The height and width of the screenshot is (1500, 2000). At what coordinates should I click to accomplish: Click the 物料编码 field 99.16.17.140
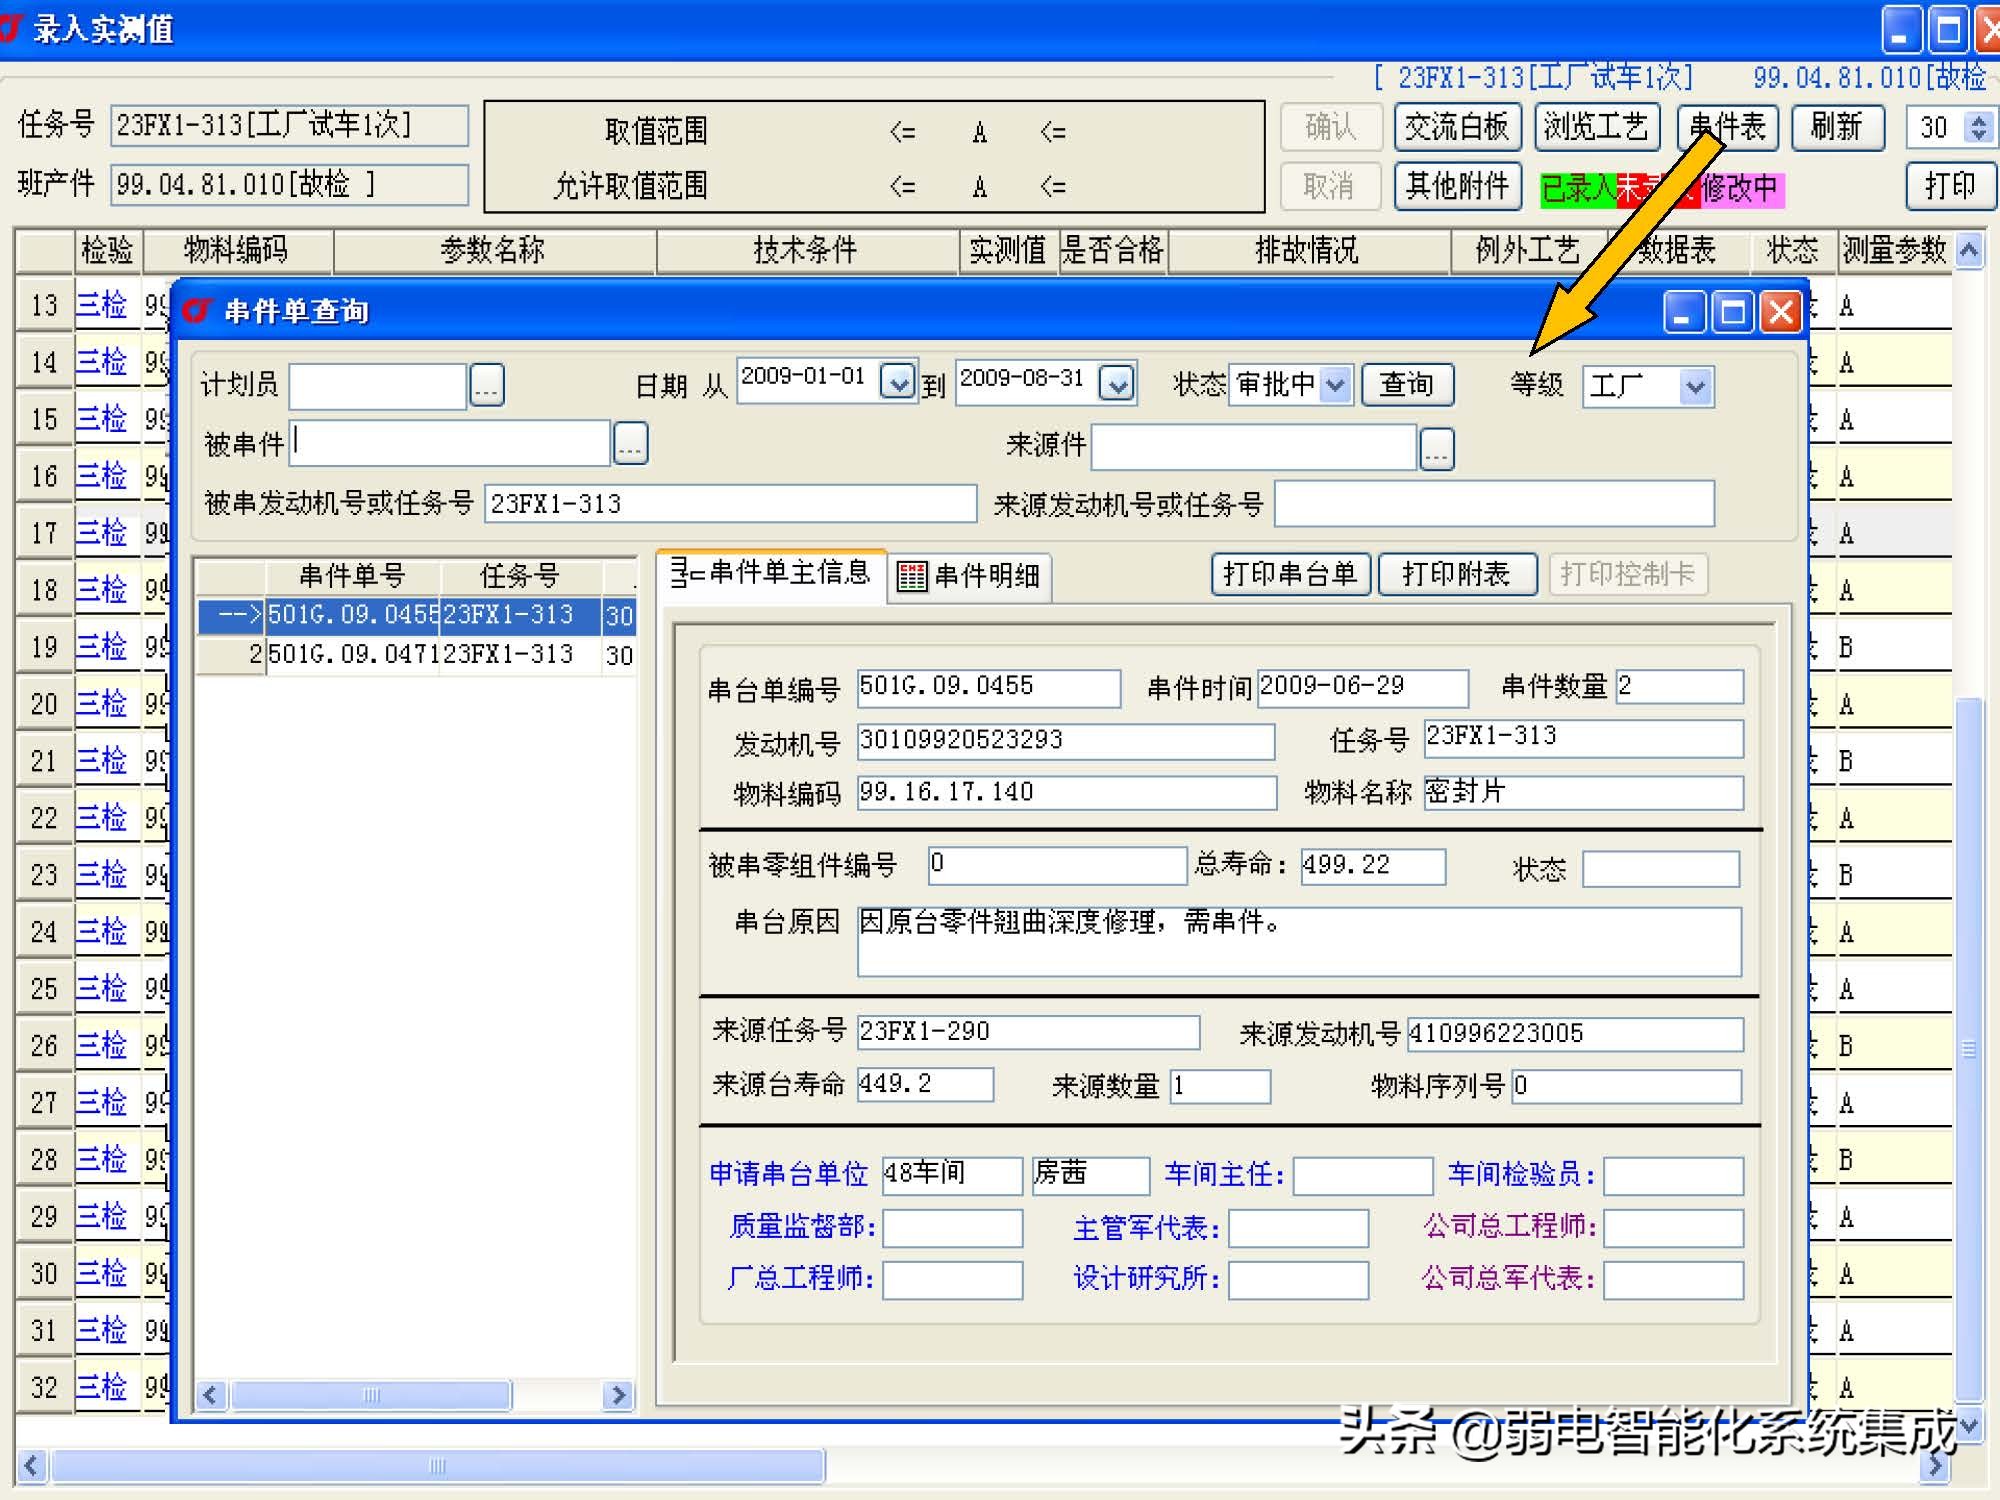1066,793
